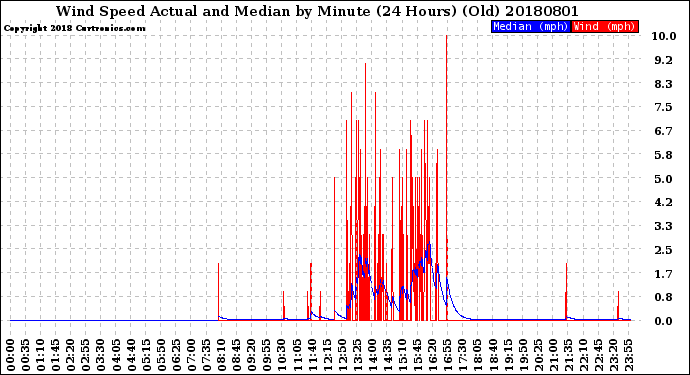
Task: Click the 06:25 time axis label
Action: tap(176, 355)
